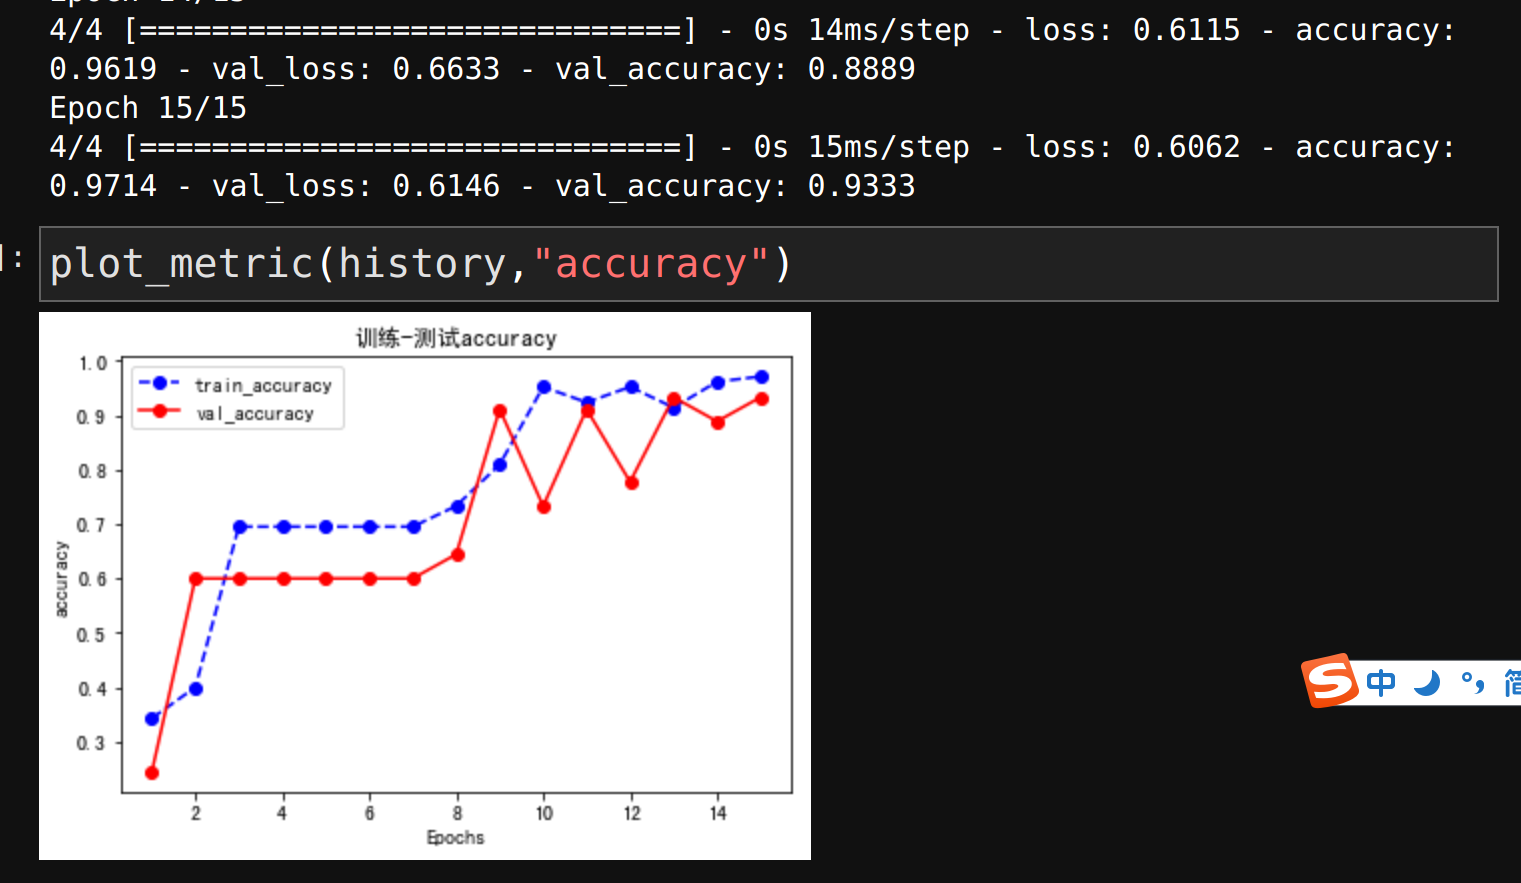
Task: Click the 'loss: 0.6115' output value
Action: point(1133,30)
